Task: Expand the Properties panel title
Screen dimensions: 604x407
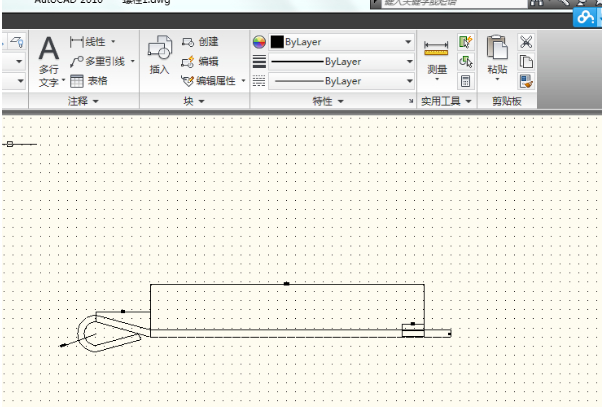Action: 327,101
